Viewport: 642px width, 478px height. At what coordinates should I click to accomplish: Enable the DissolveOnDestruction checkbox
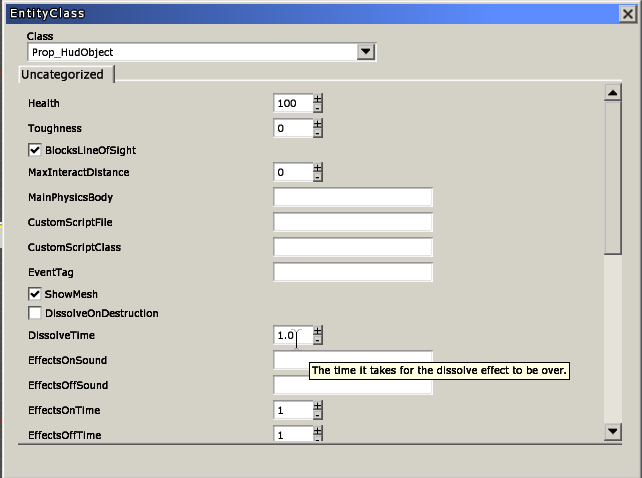(35, 314)
